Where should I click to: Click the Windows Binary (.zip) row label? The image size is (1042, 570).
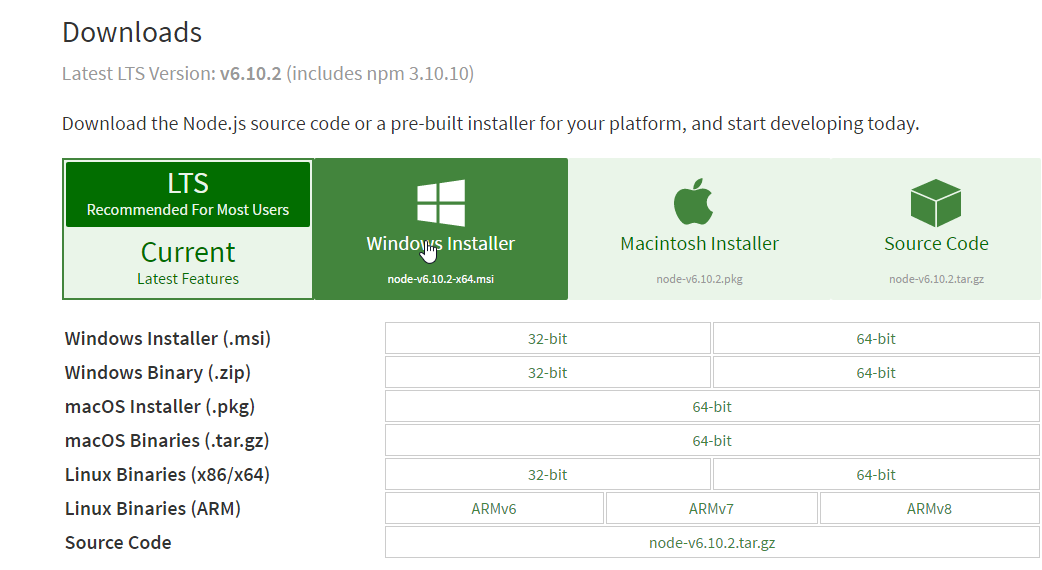point(157,372)
